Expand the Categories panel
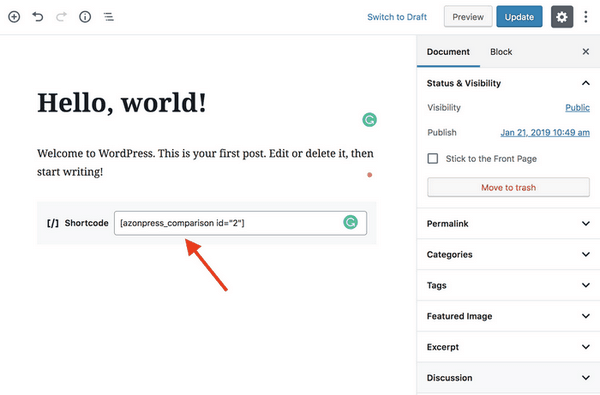The height and width of the screenshot is (395, 600). (508, 255)
